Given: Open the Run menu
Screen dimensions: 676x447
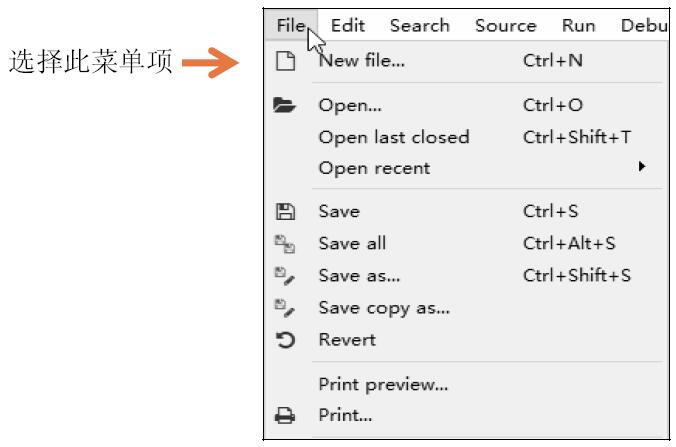Looking at the screenshot, I should coord(578,25).
